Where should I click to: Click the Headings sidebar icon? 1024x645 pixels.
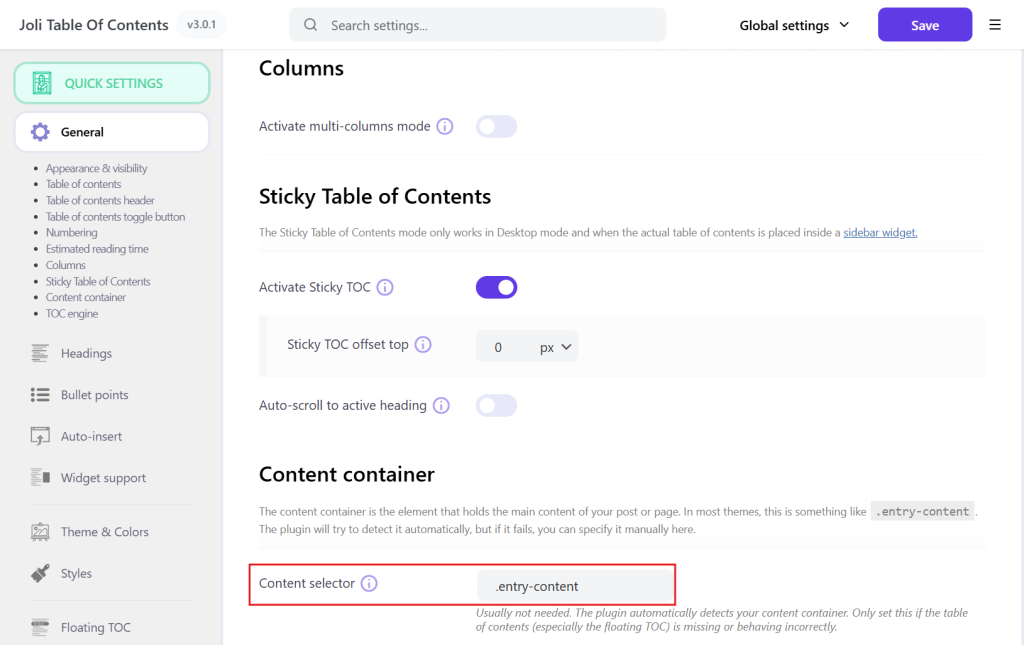click(x=40, y=353)
